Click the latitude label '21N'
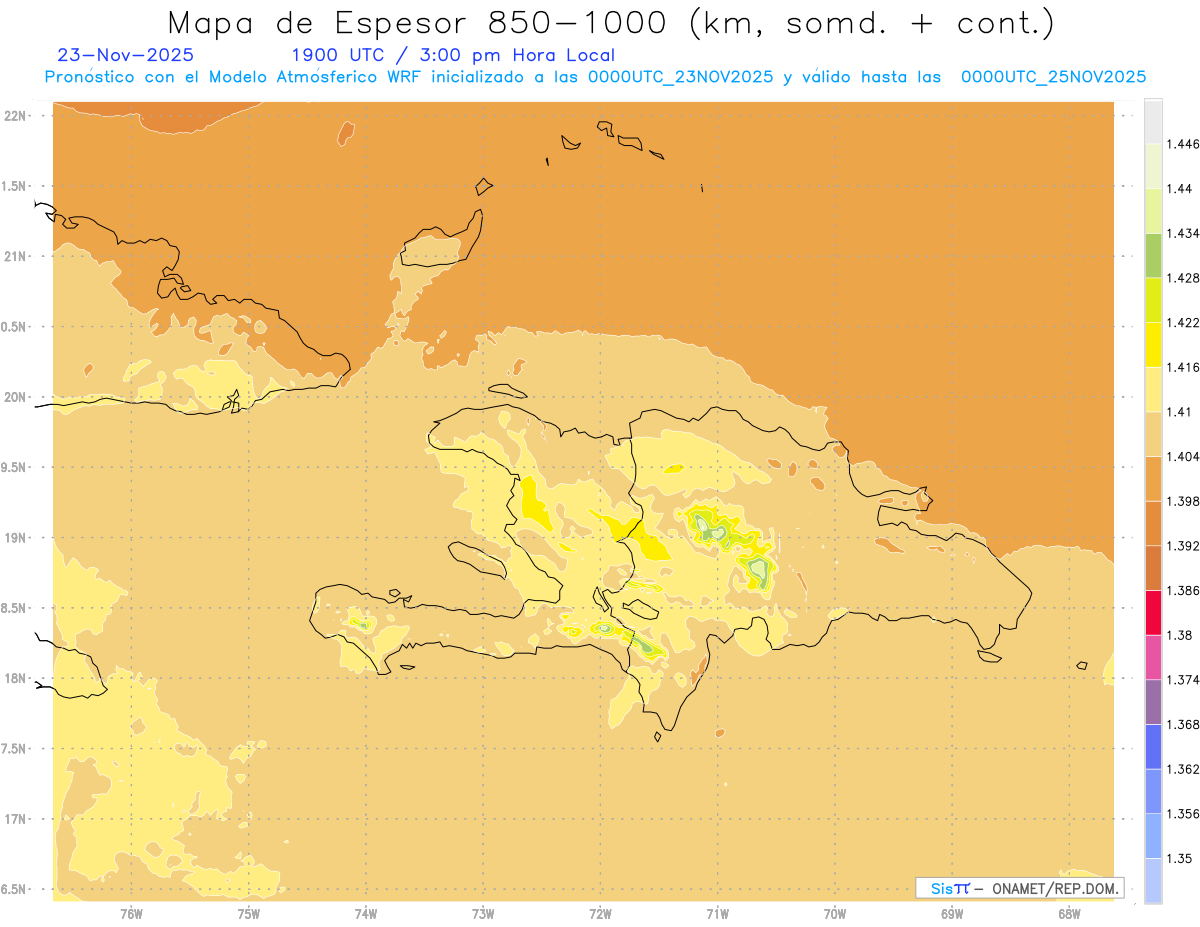 tap(15, 256)
